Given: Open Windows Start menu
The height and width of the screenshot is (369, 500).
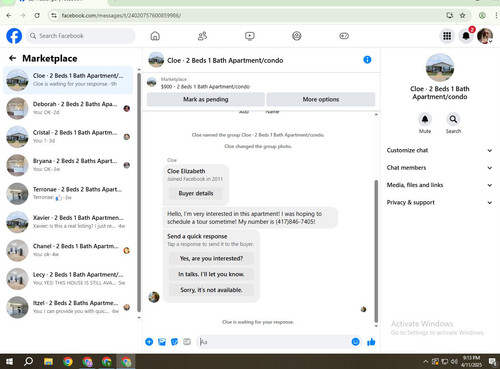Looking at the screenshot, I should tap(9, 361).
